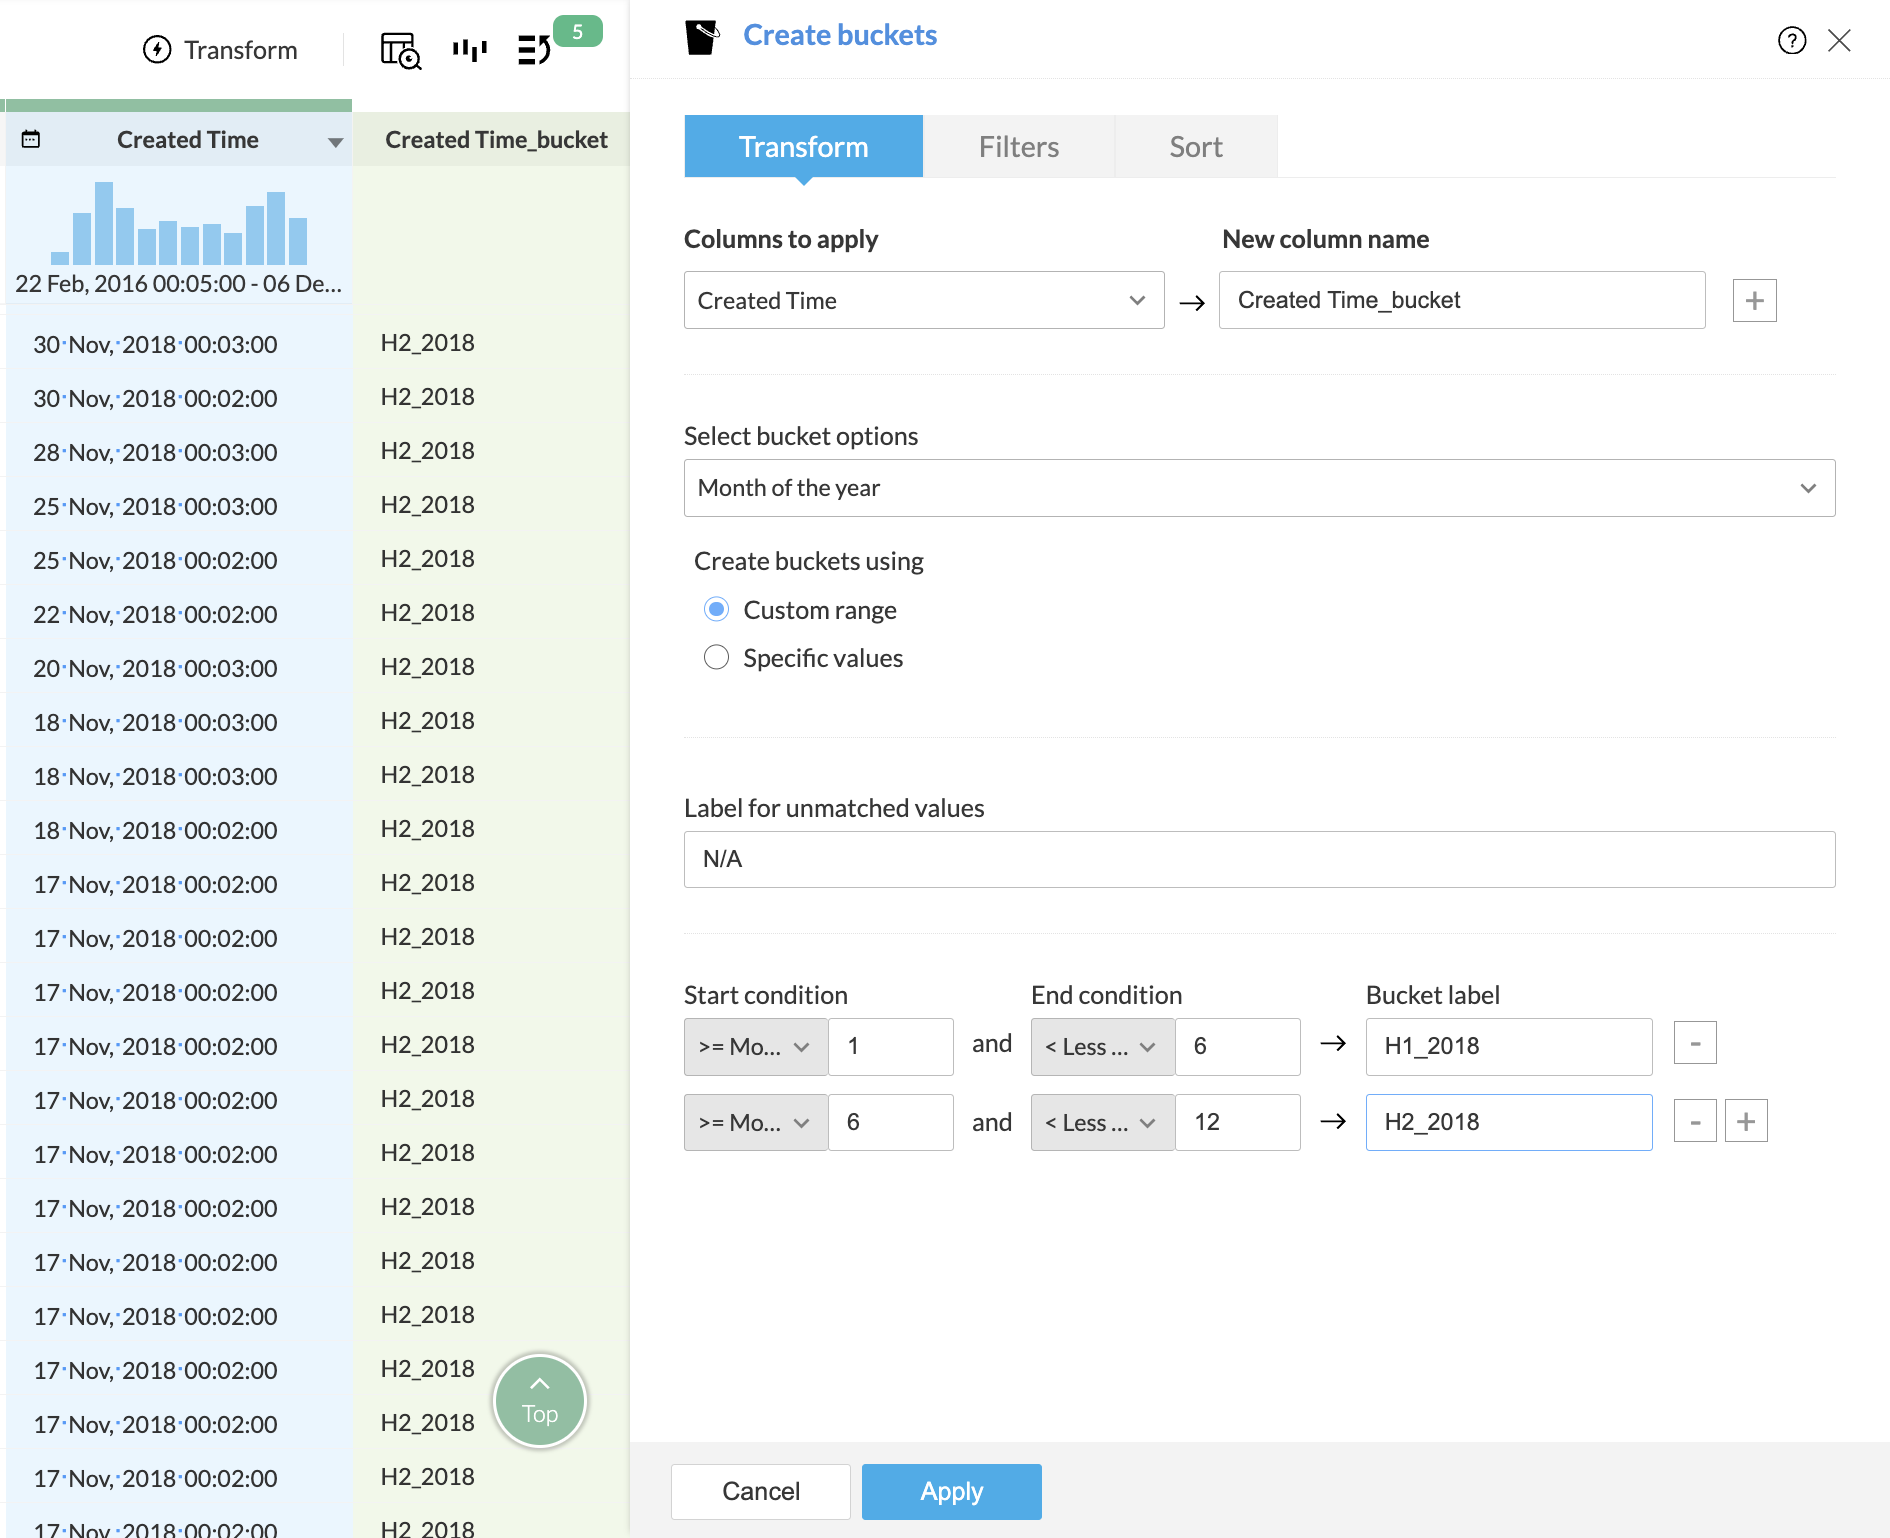1890x1538 pixels.
Task: Choose the Specific values radio option
Action: click(716, 658)
